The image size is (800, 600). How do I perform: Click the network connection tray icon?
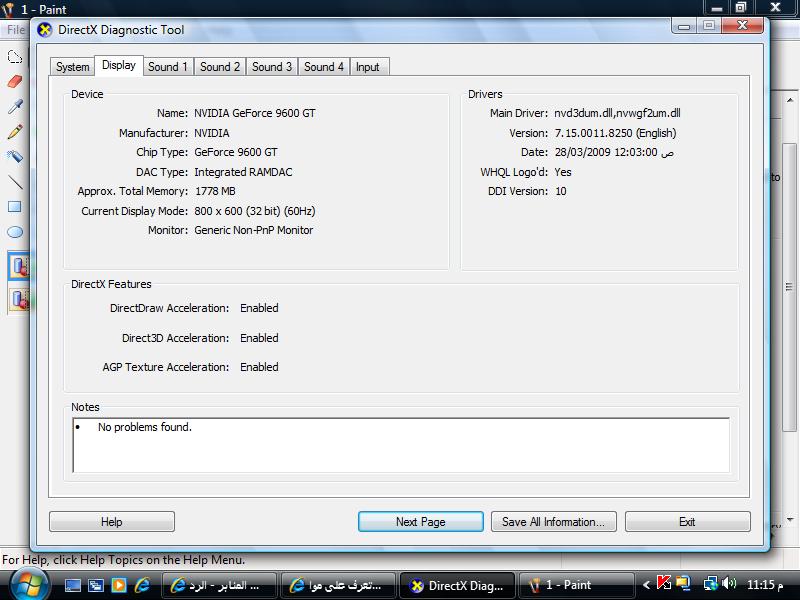pyautogui.click(x=710, y=583)
